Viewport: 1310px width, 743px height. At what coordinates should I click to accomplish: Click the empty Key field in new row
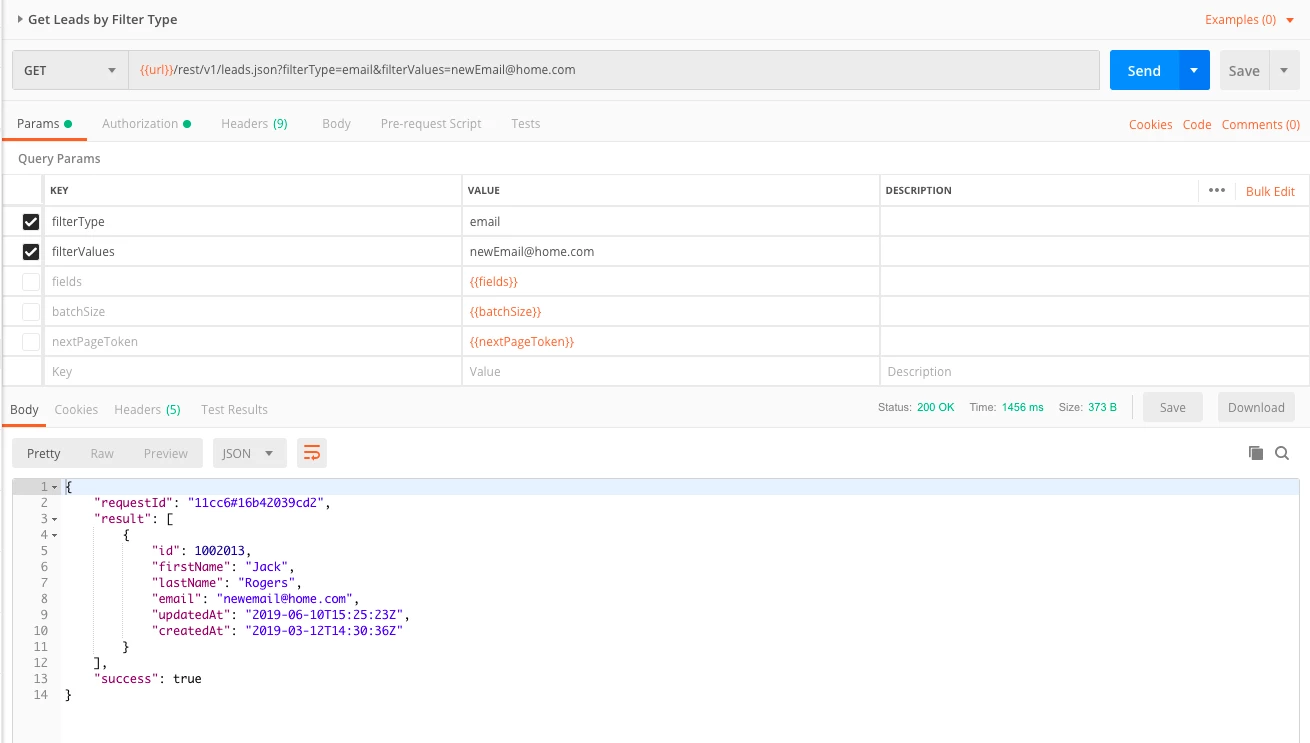tap(252, 371)
